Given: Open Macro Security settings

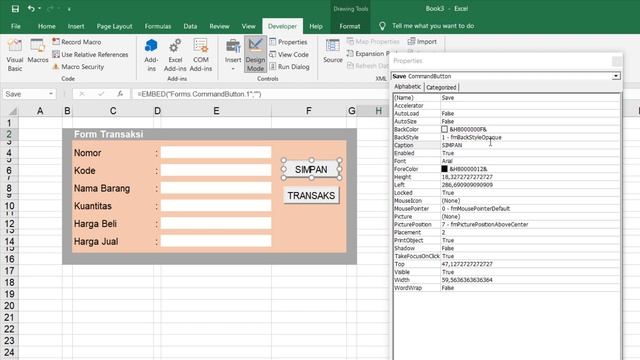Looking at the screenshot, I should click(78, 67).
